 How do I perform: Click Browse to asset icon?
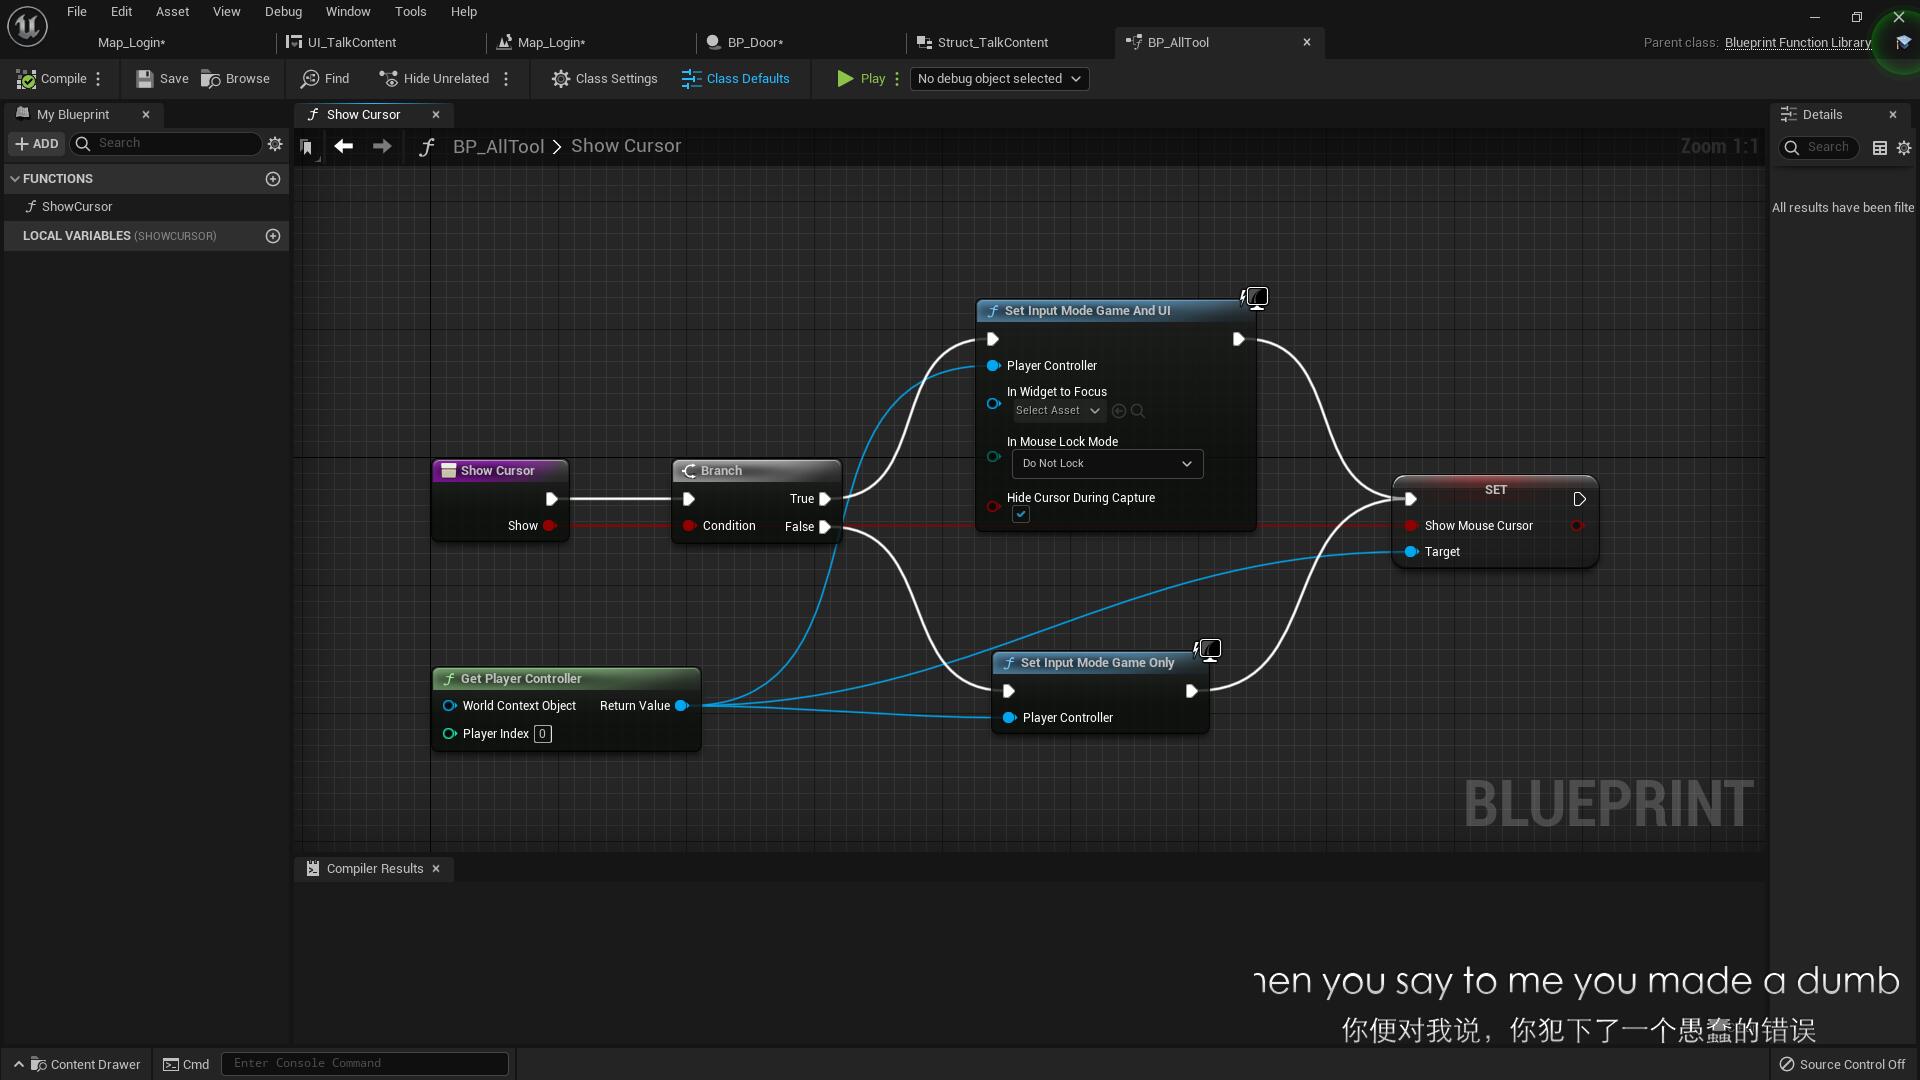211,79
